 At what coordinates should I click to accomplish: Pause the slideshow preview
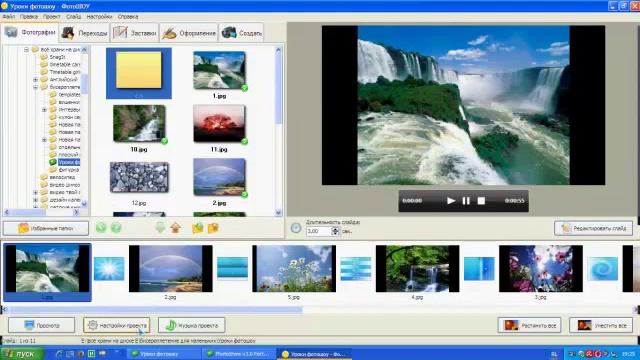tap(466, 201)
